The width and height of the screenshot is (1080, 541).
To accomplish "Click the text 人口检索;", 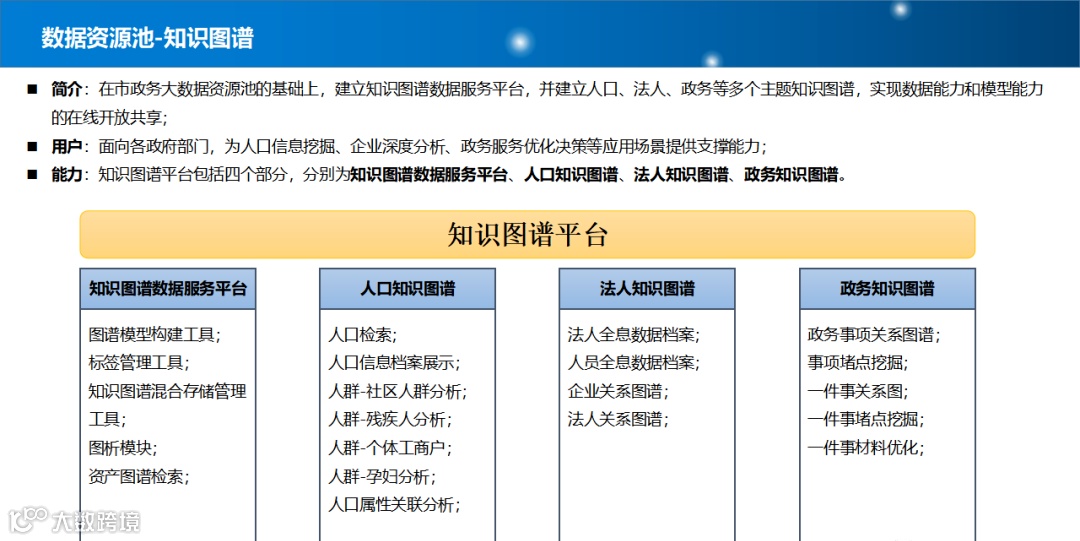I will click(x=363, y=336).
